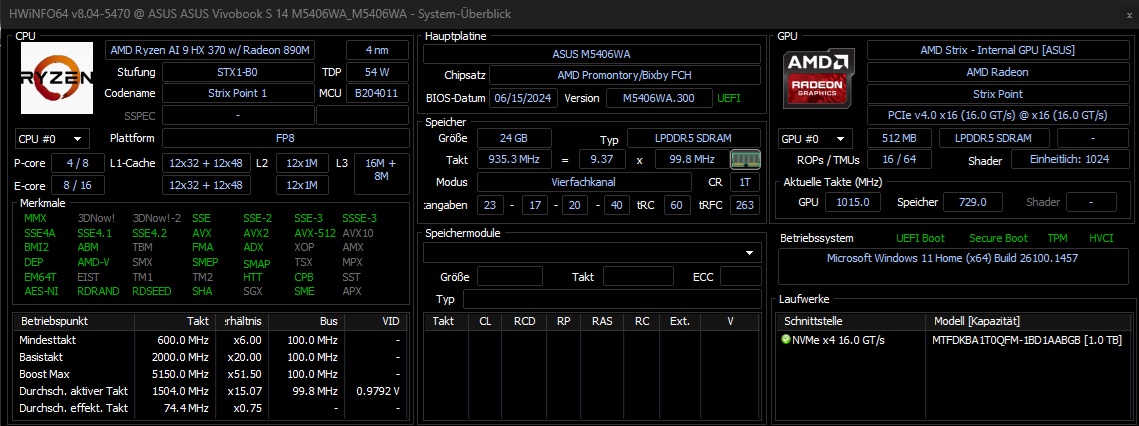This screenshot has width=1139, height=426.
Task: Click the empty Speichermodule Typ field
Action: point(612,300)
